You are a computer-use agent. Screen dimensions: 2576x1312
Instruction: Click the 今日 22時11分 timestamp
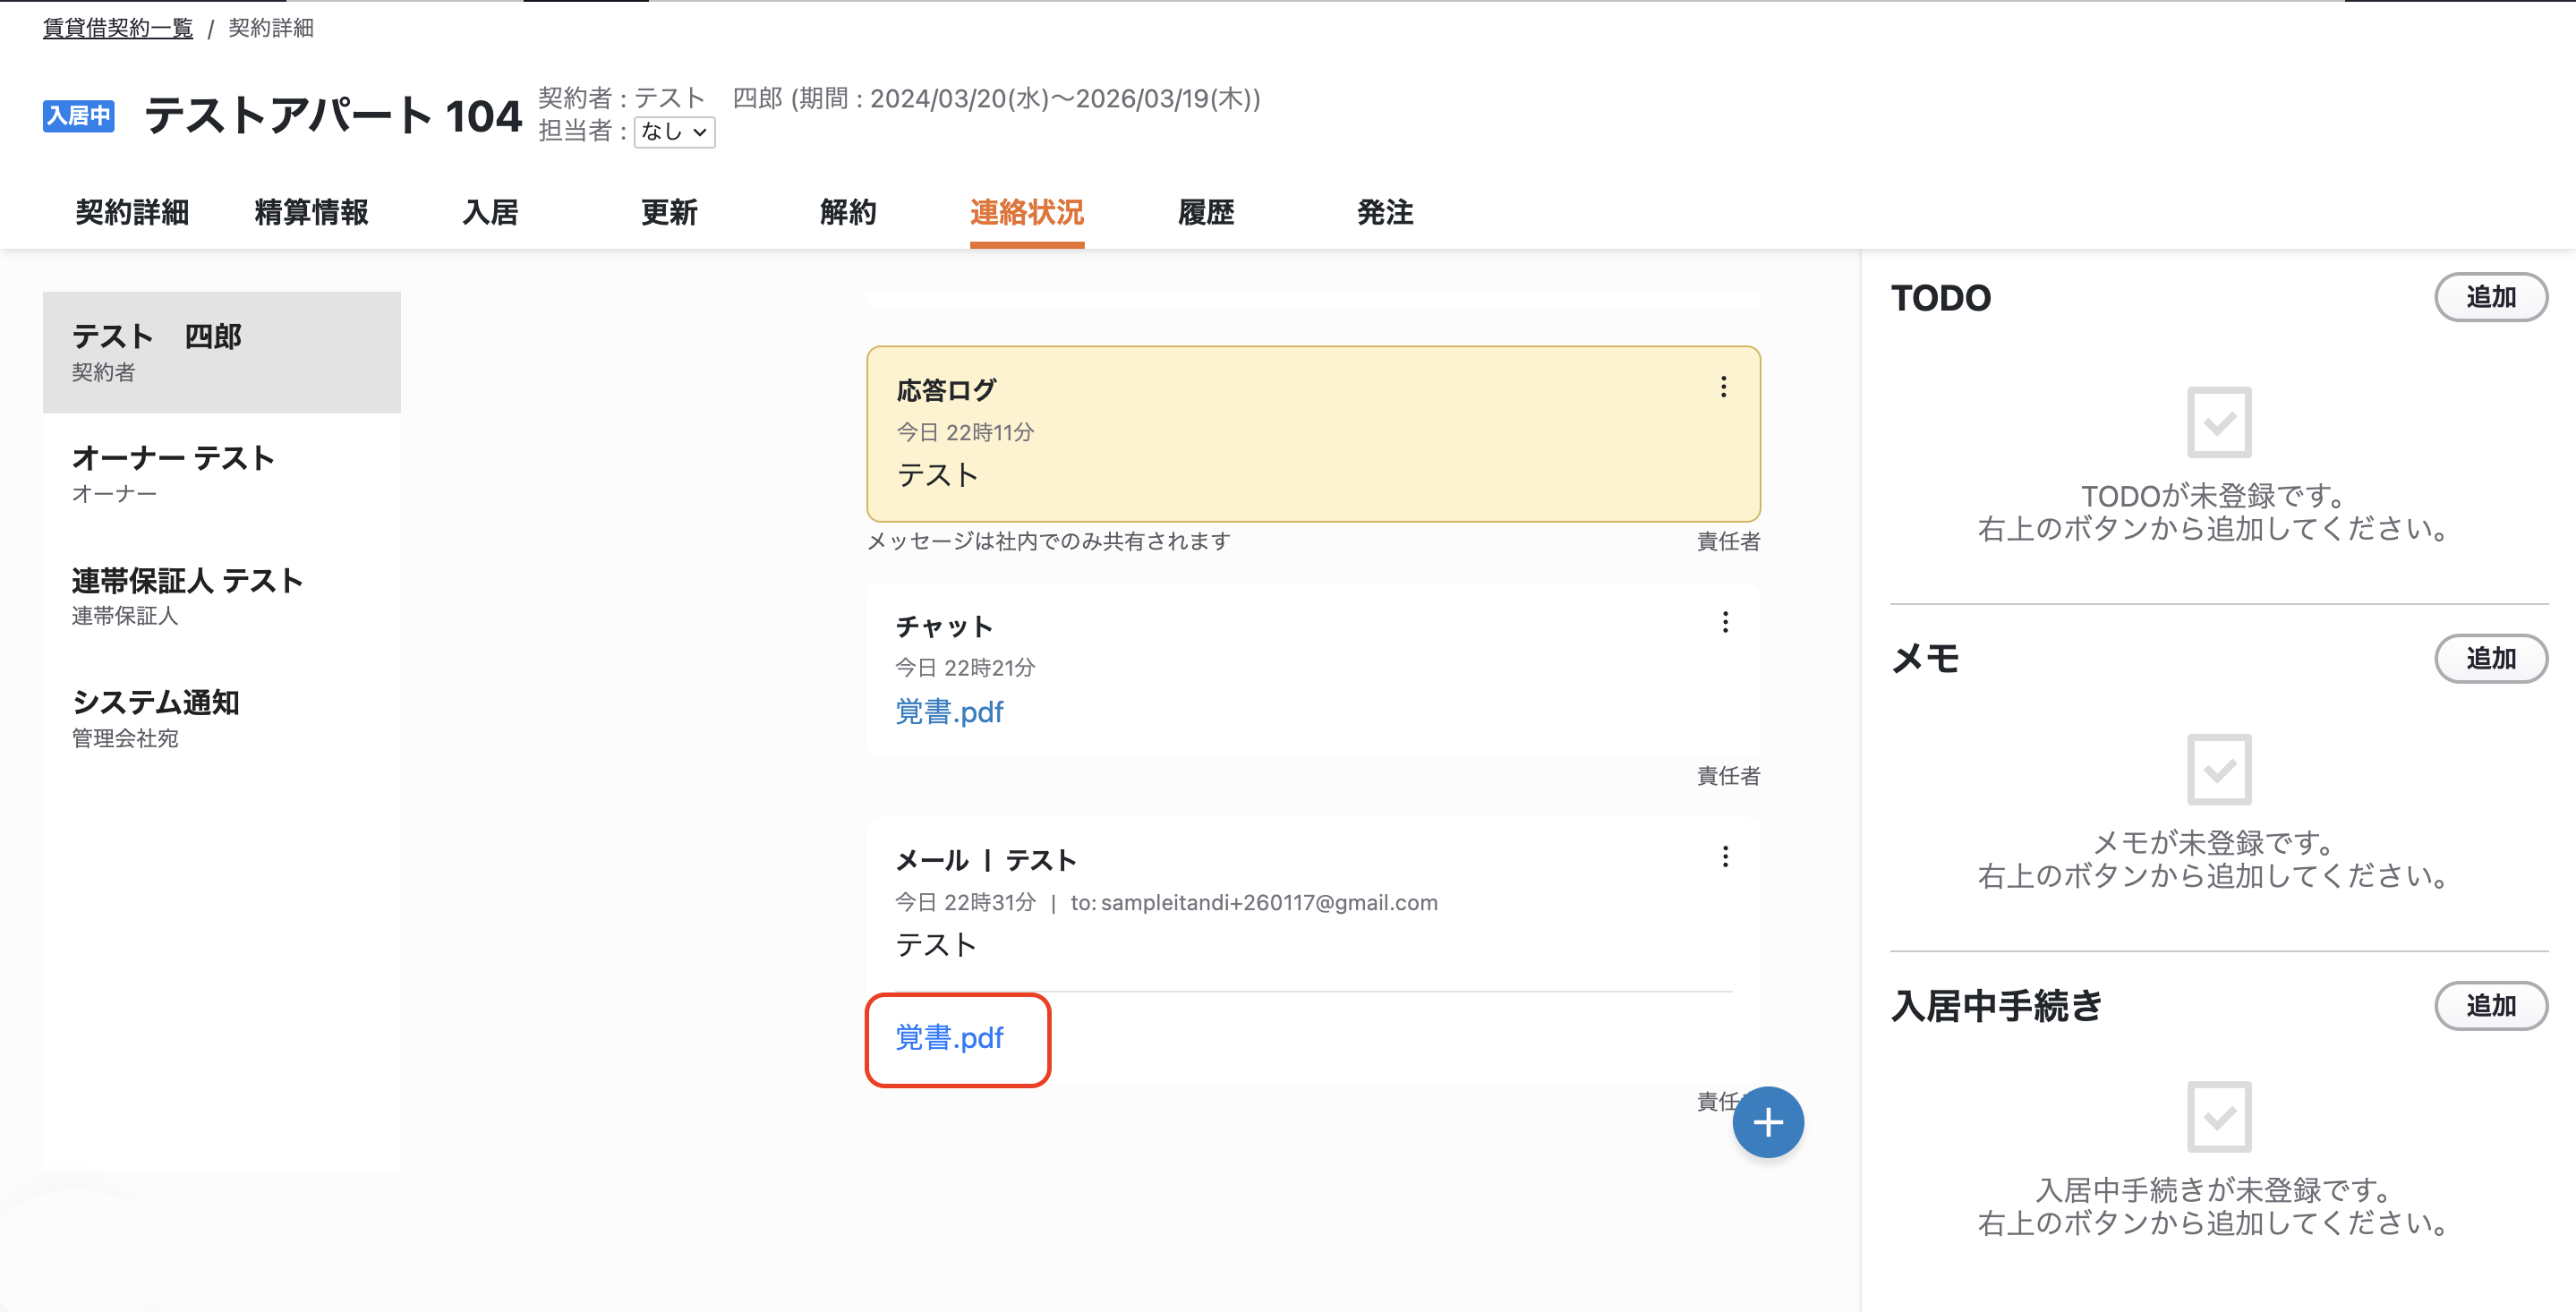click(965, 432)
